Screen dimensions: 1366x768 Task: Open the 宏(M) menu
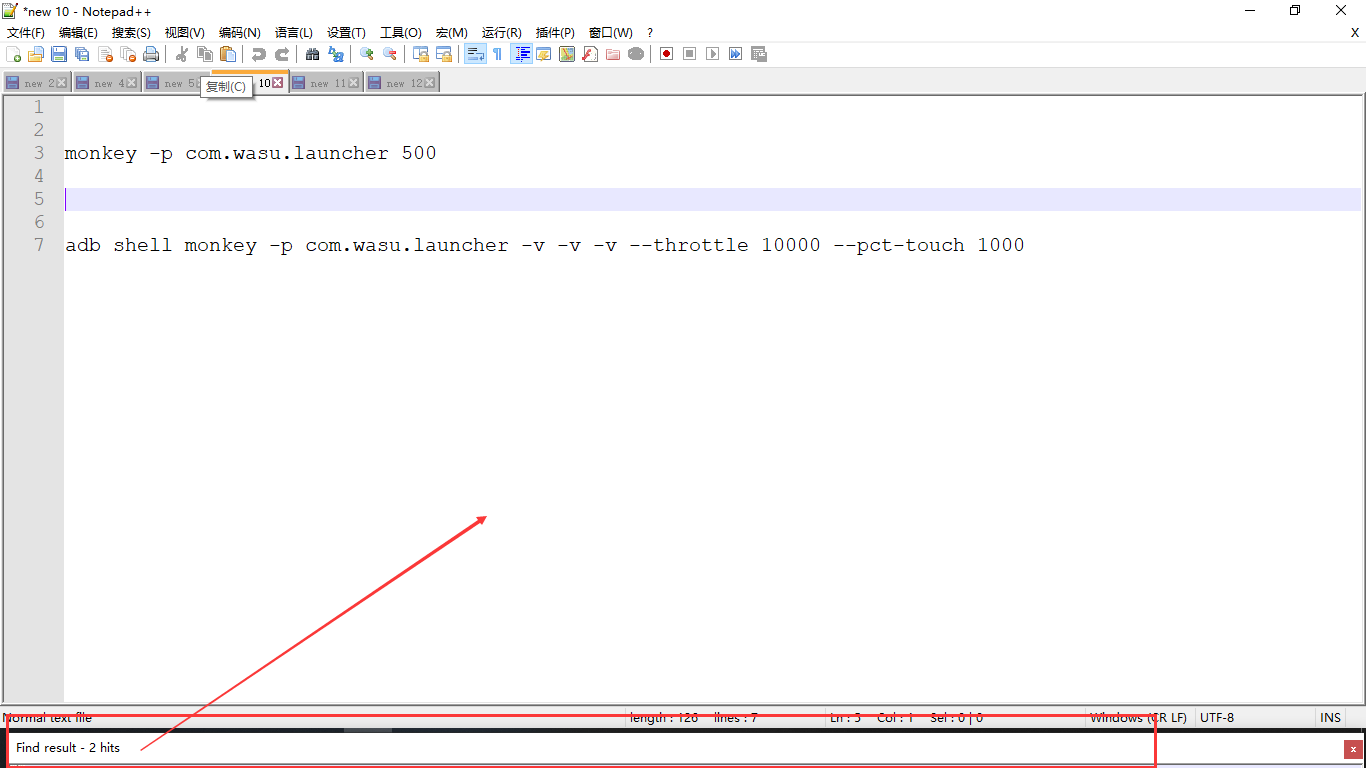[451, 32]
